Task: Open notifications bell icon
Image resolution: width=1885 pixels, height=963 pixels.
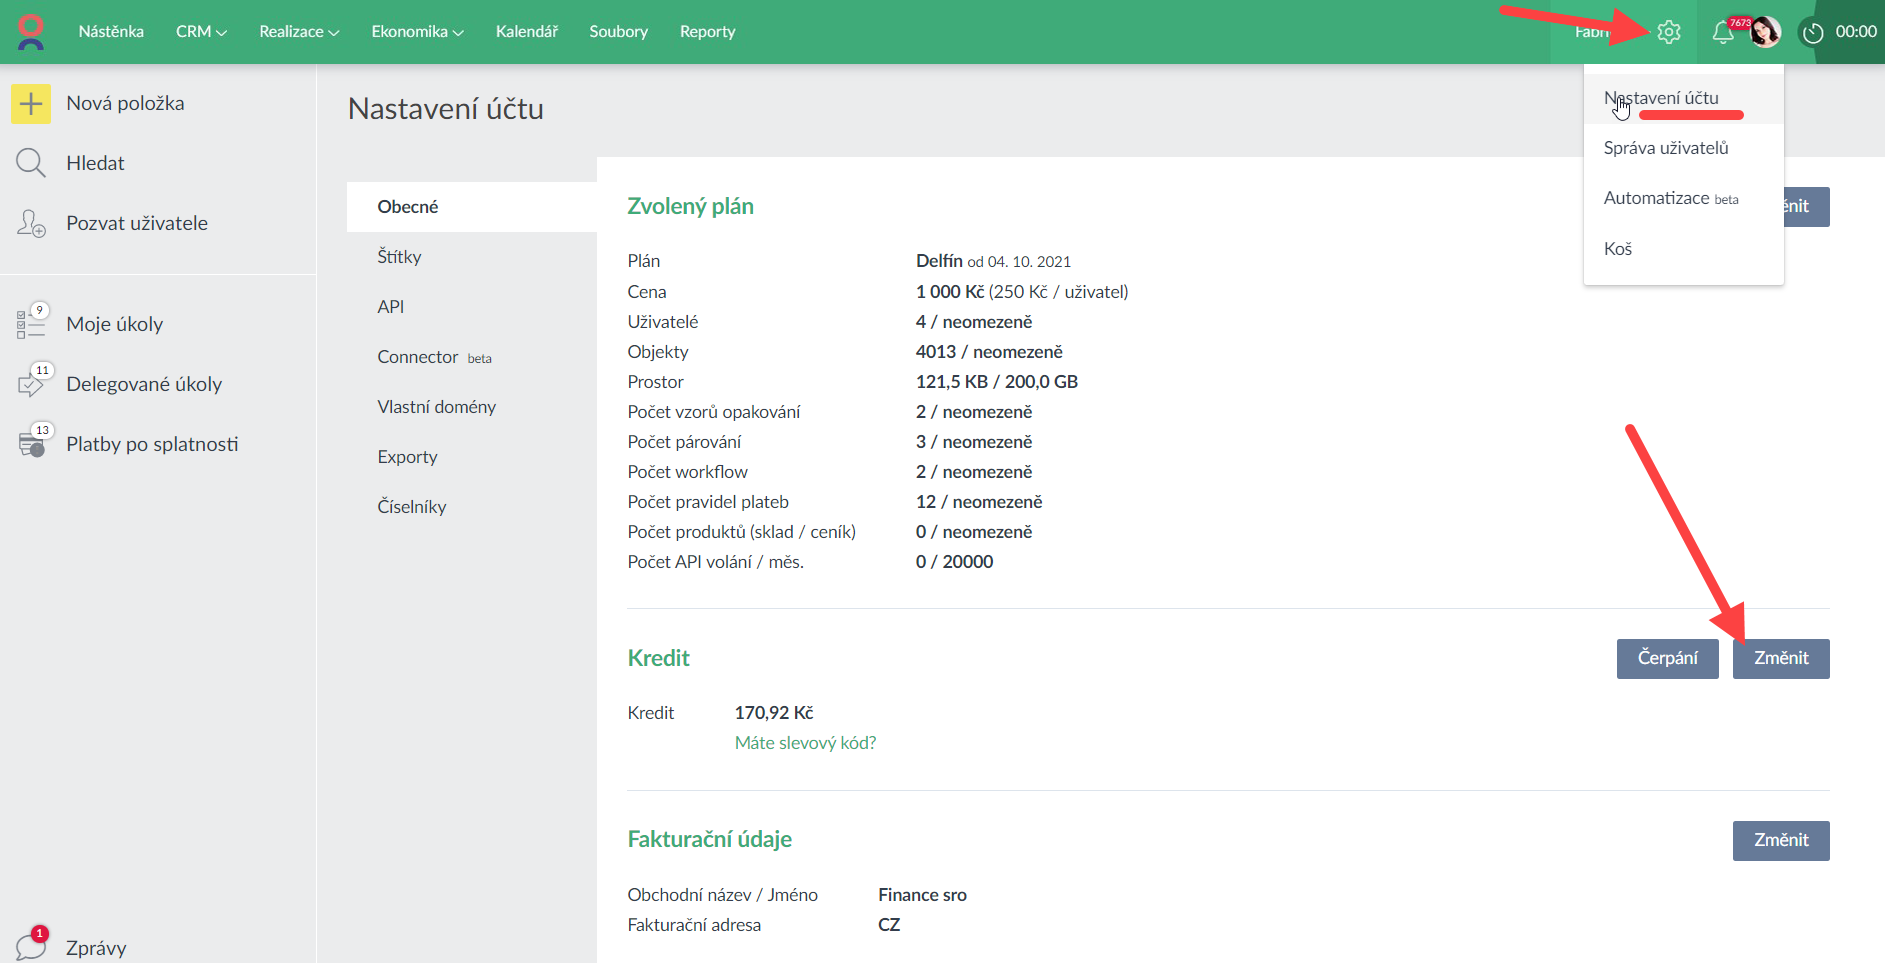Action: tap(1722, 32)
